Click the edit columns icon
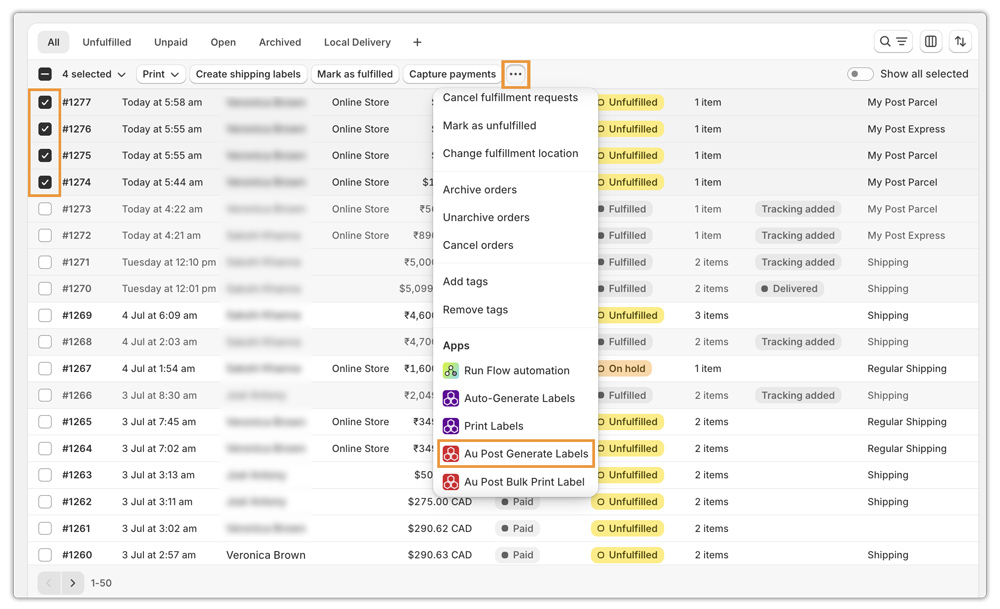The width and height of the screenshot is (1000, 609). coord(931,42)
